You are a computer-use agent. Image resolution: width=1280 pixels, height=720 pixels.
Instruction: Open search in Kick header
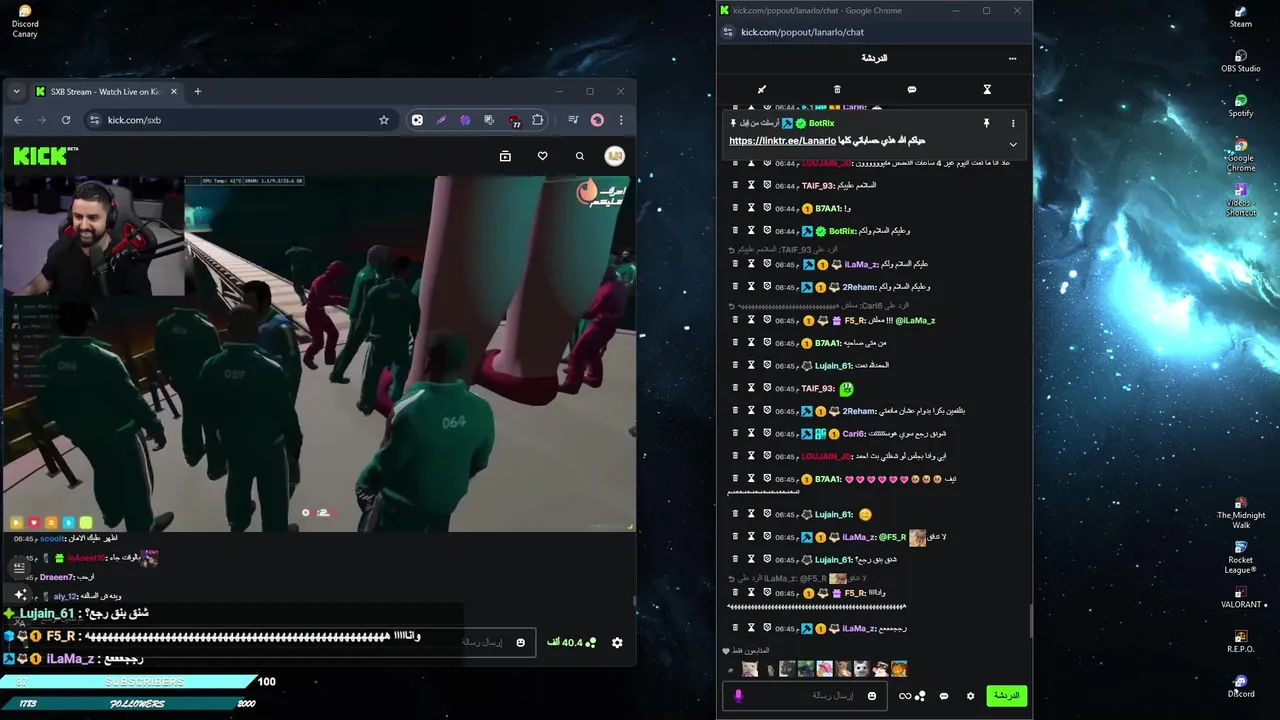coord(579,156)
